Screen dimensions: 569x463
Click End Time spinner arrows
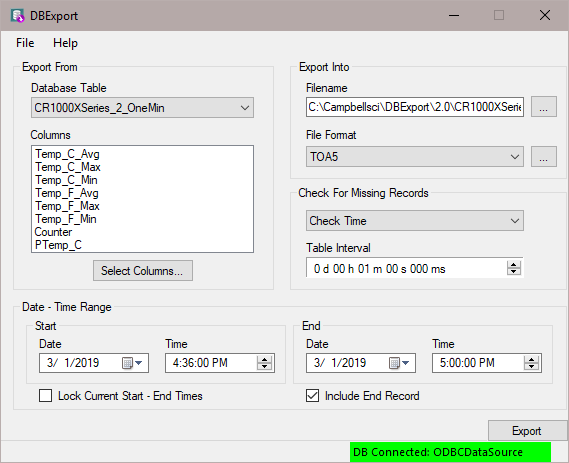[x=531, y=363]
